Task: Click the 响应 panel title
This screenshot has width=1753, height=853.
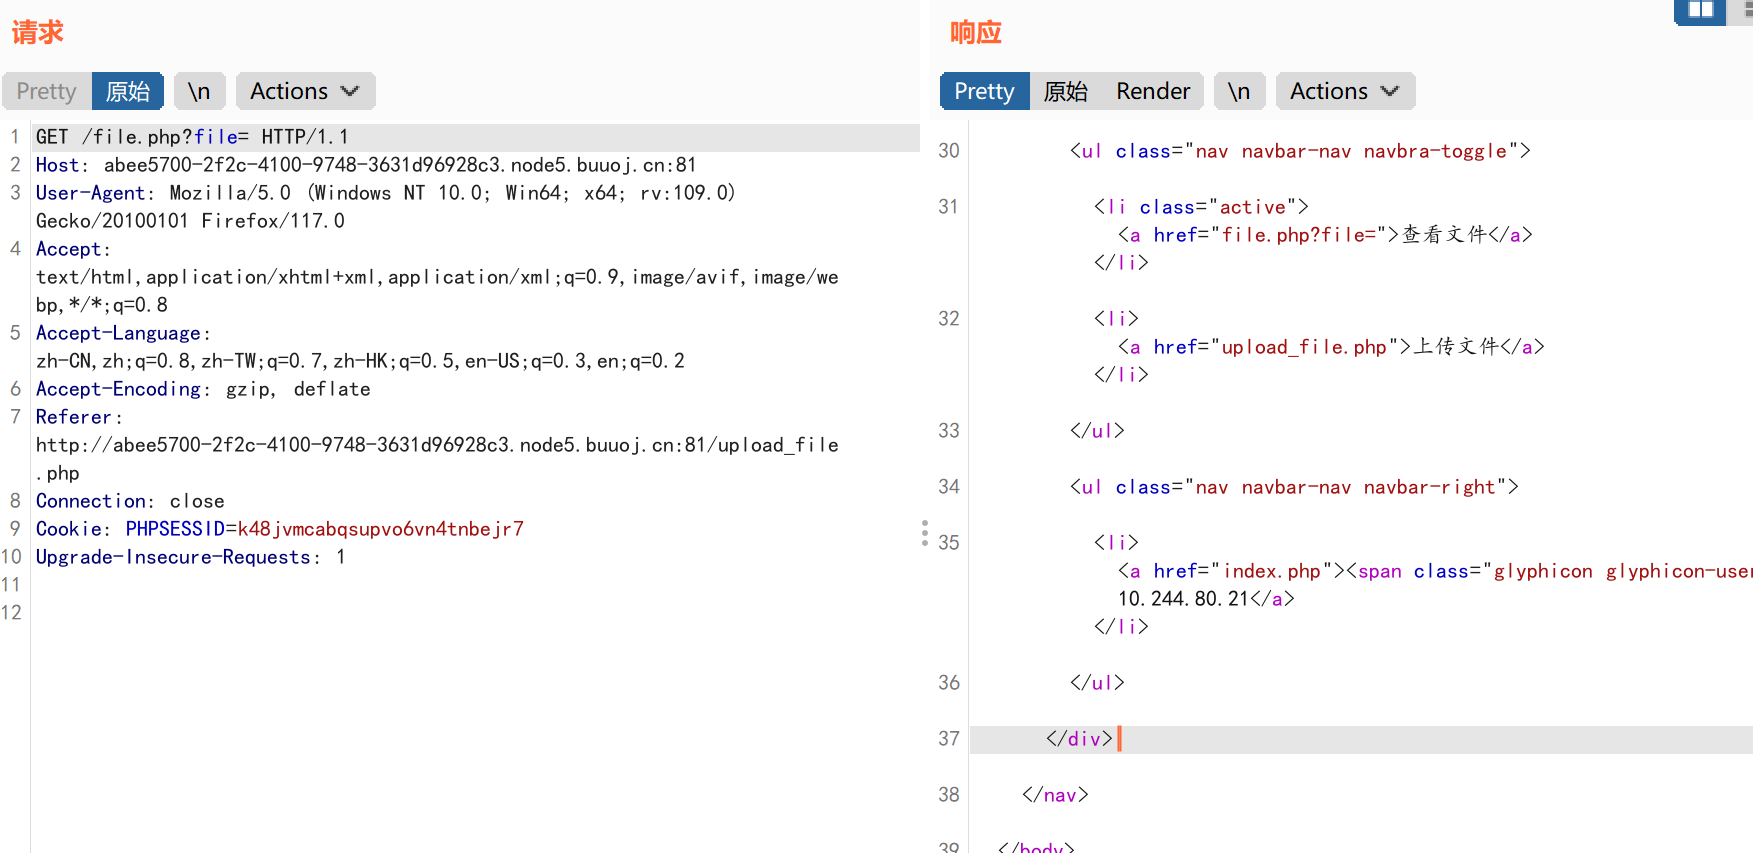Action: (x=976, y=33)
